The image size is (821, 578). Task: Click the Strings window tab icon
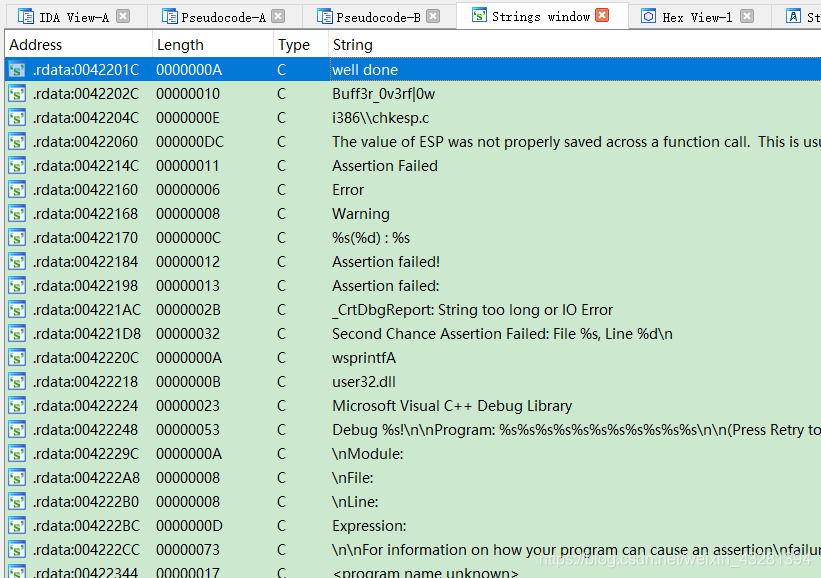coord(479,15)
